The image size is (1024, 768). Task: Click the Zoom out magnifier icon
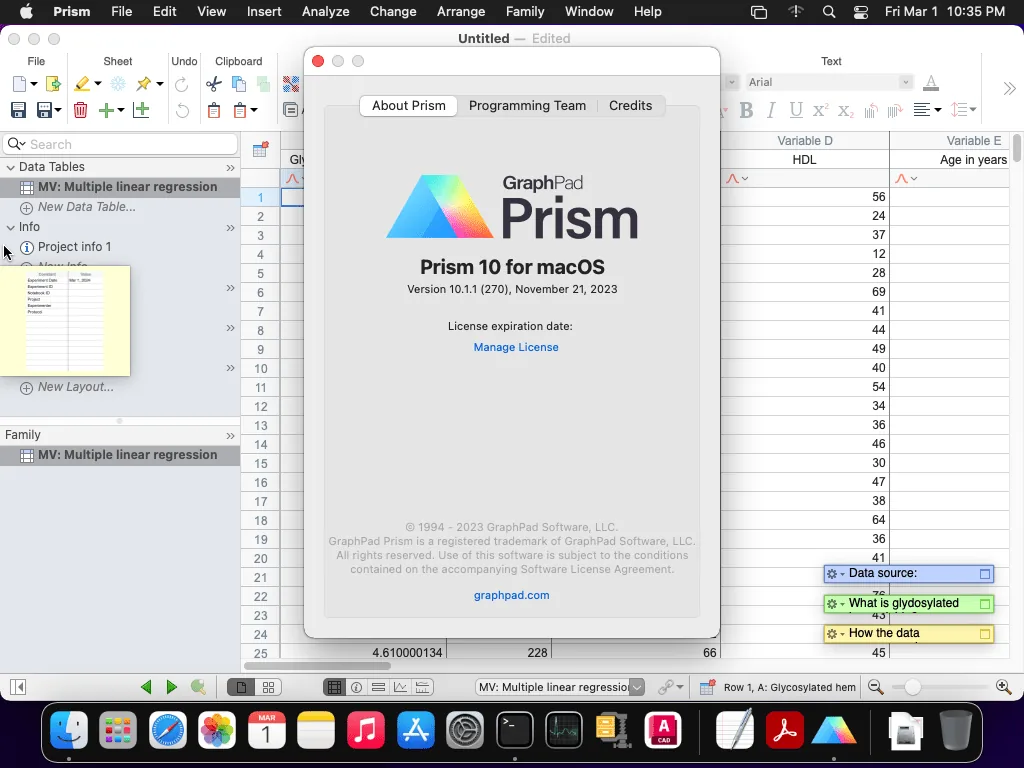(876, 686)
